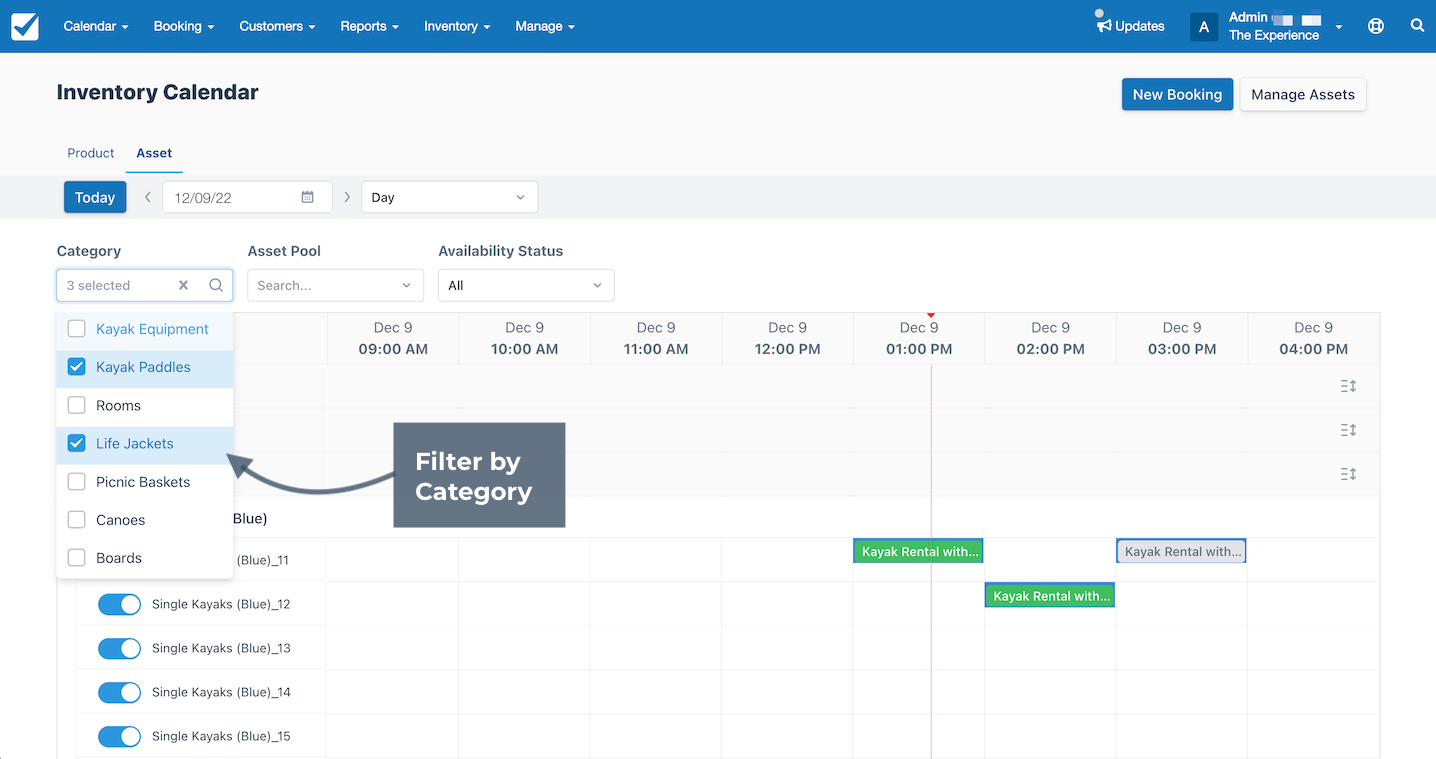Open the Asset Pool search dropdown
The height and width of the screenshot is (759, 1436).
point(335,285)
